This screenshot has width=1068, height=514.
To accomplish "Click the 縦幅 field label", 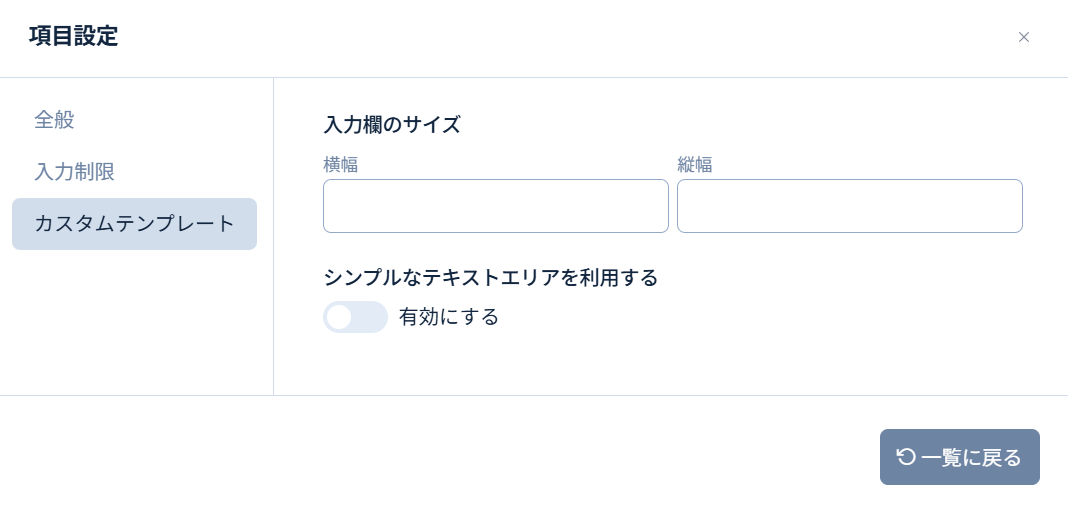I will coord(695,165).
